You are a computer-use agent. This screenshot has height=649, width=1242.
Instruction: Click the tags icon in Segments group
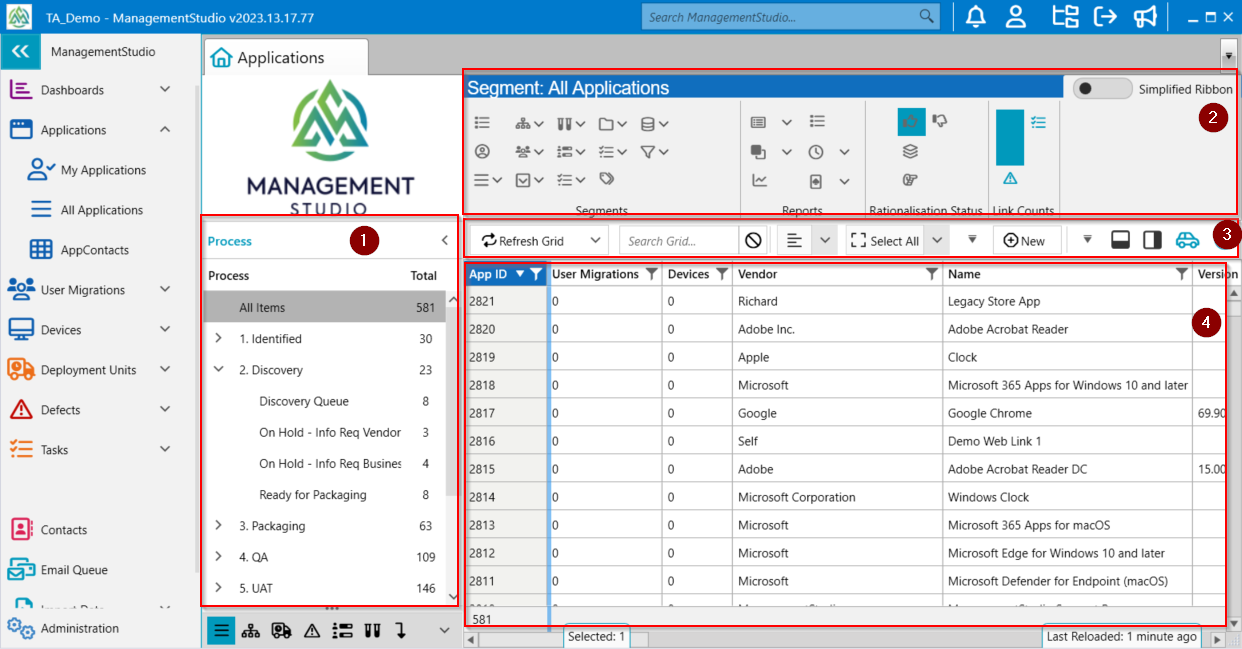pyautogui.click(x=606, y=179)
